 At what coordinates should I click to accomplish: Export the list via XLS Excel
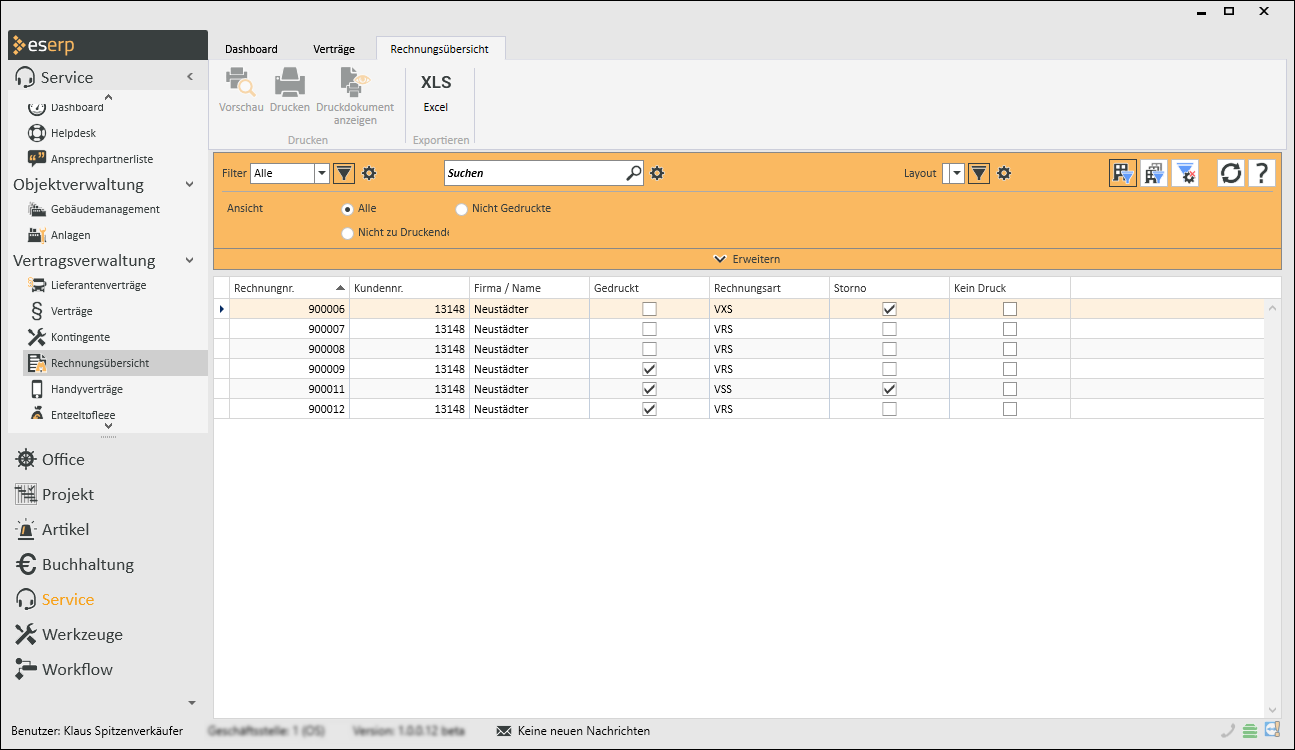coord(436,92)
